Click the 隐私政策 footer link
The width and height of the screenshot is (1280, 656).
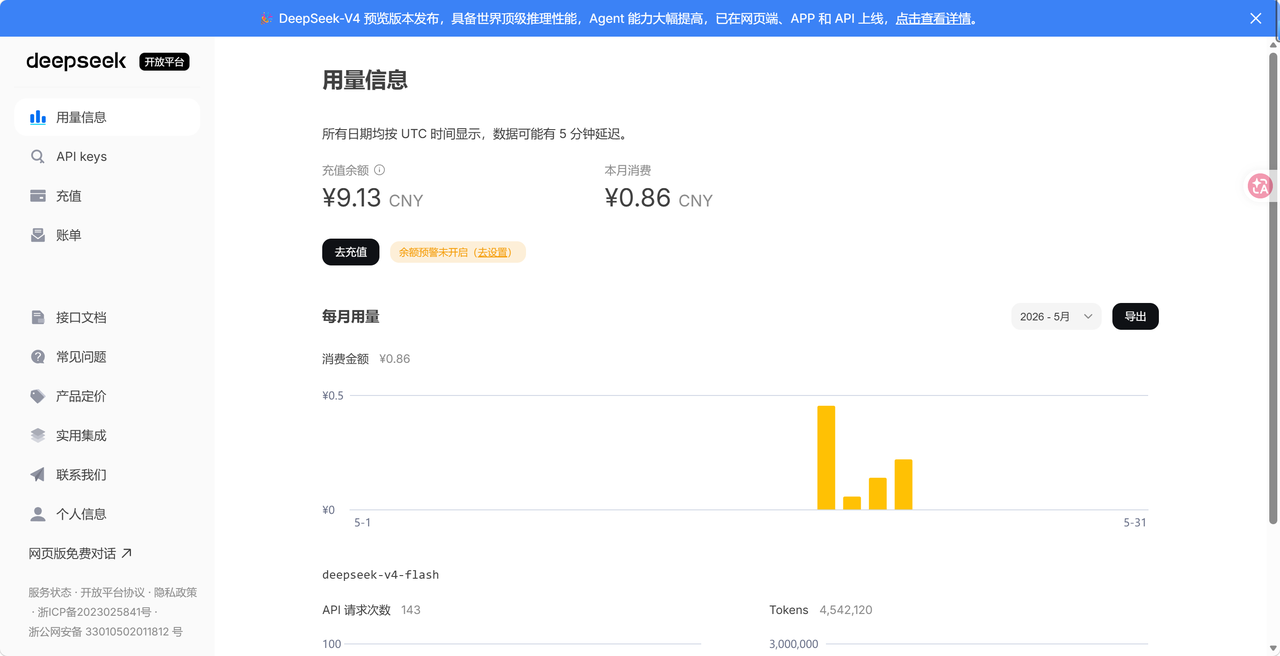(175, 592)
